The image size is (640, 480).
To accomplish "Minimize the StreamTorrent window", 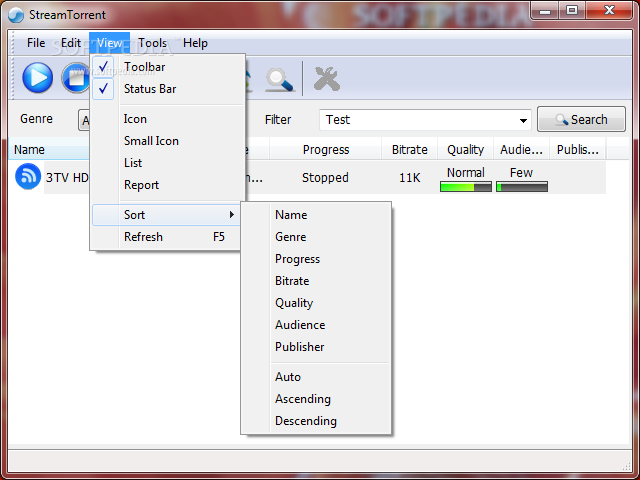I will tap(545, 11).
